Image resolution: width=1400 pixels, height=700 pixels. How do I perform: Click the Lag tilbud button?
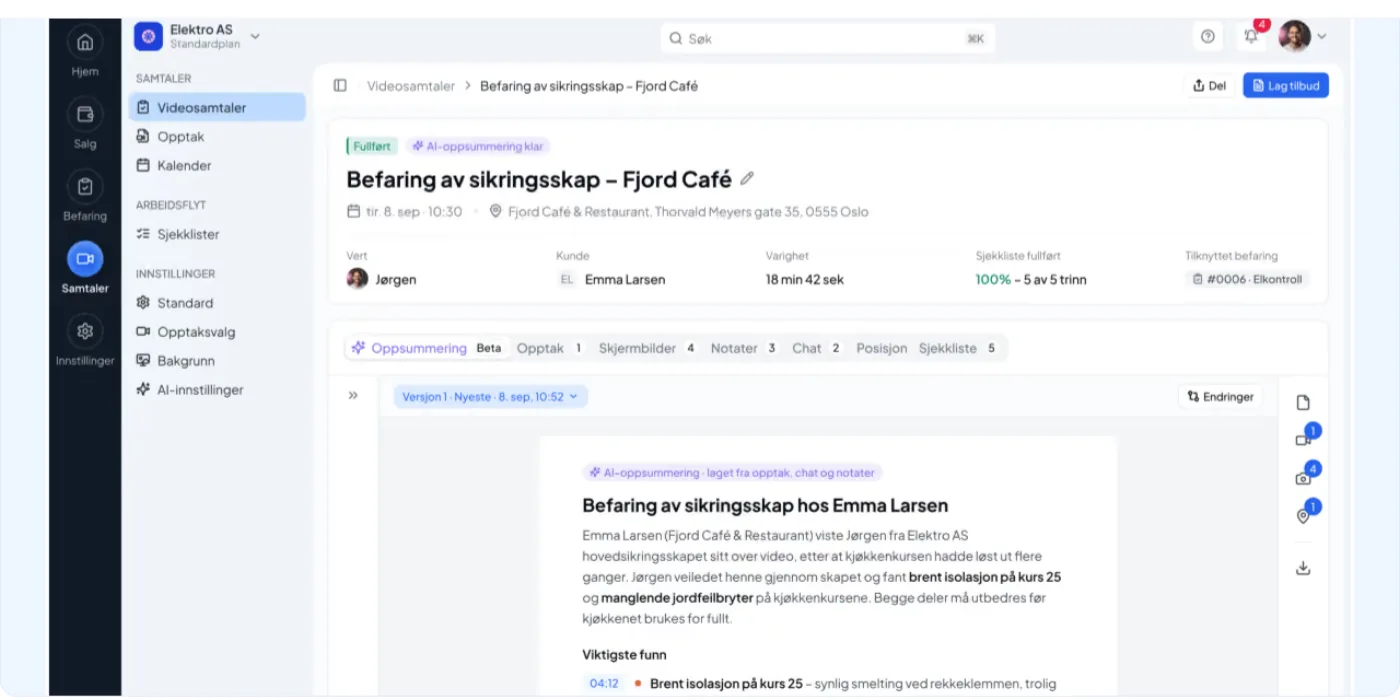pyautogui.click(x=1286, y=86)
